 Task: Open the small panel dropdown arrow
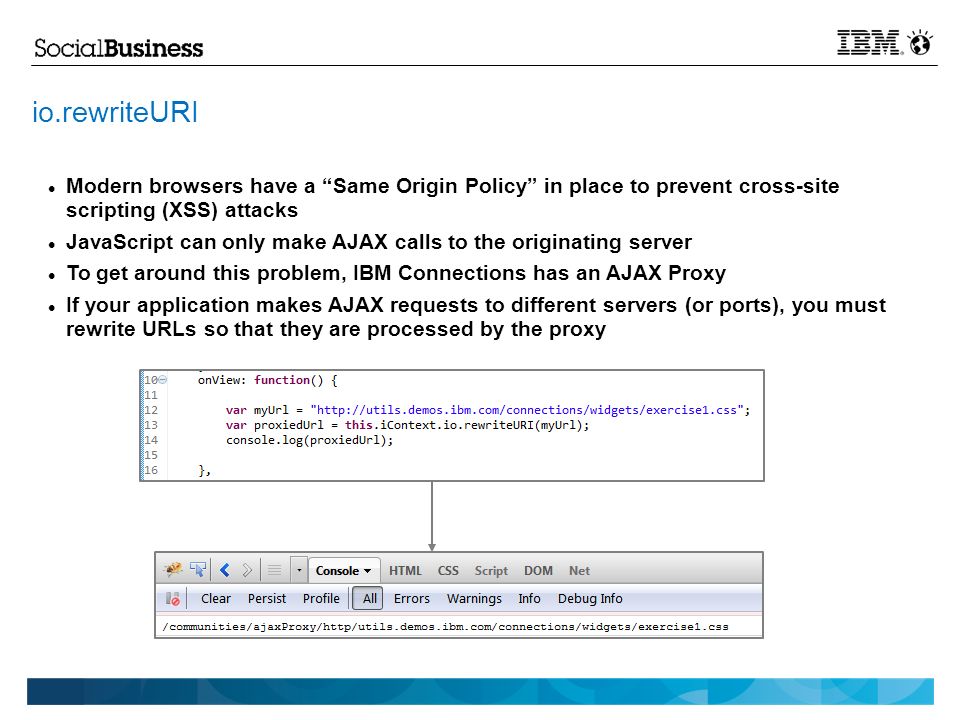click(299, 570)
